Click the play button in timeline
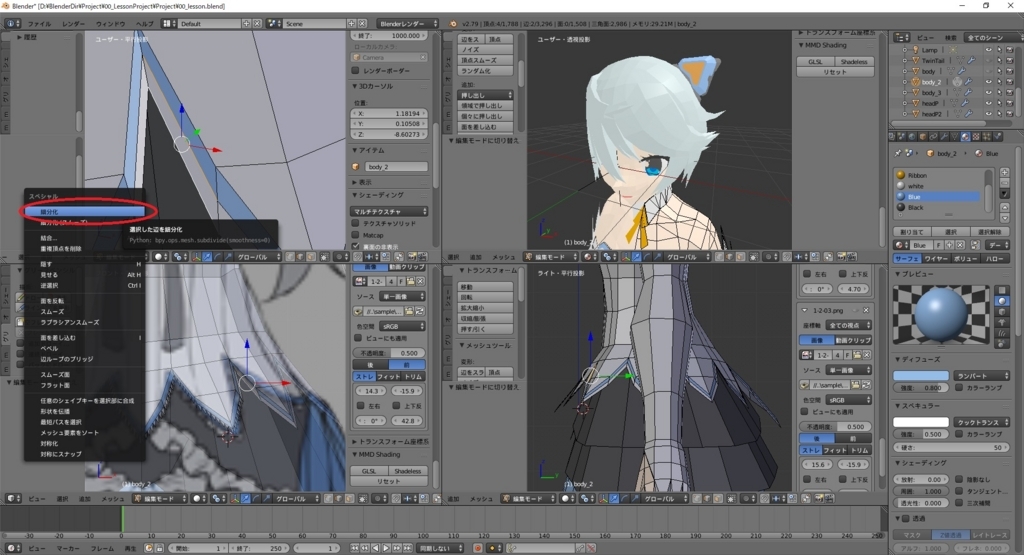1024x555 pixels. point(386,548)
